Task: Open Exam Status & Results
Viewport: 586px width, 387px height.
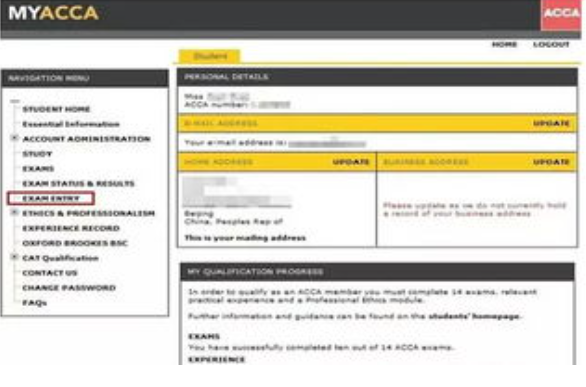Action: 78,183
